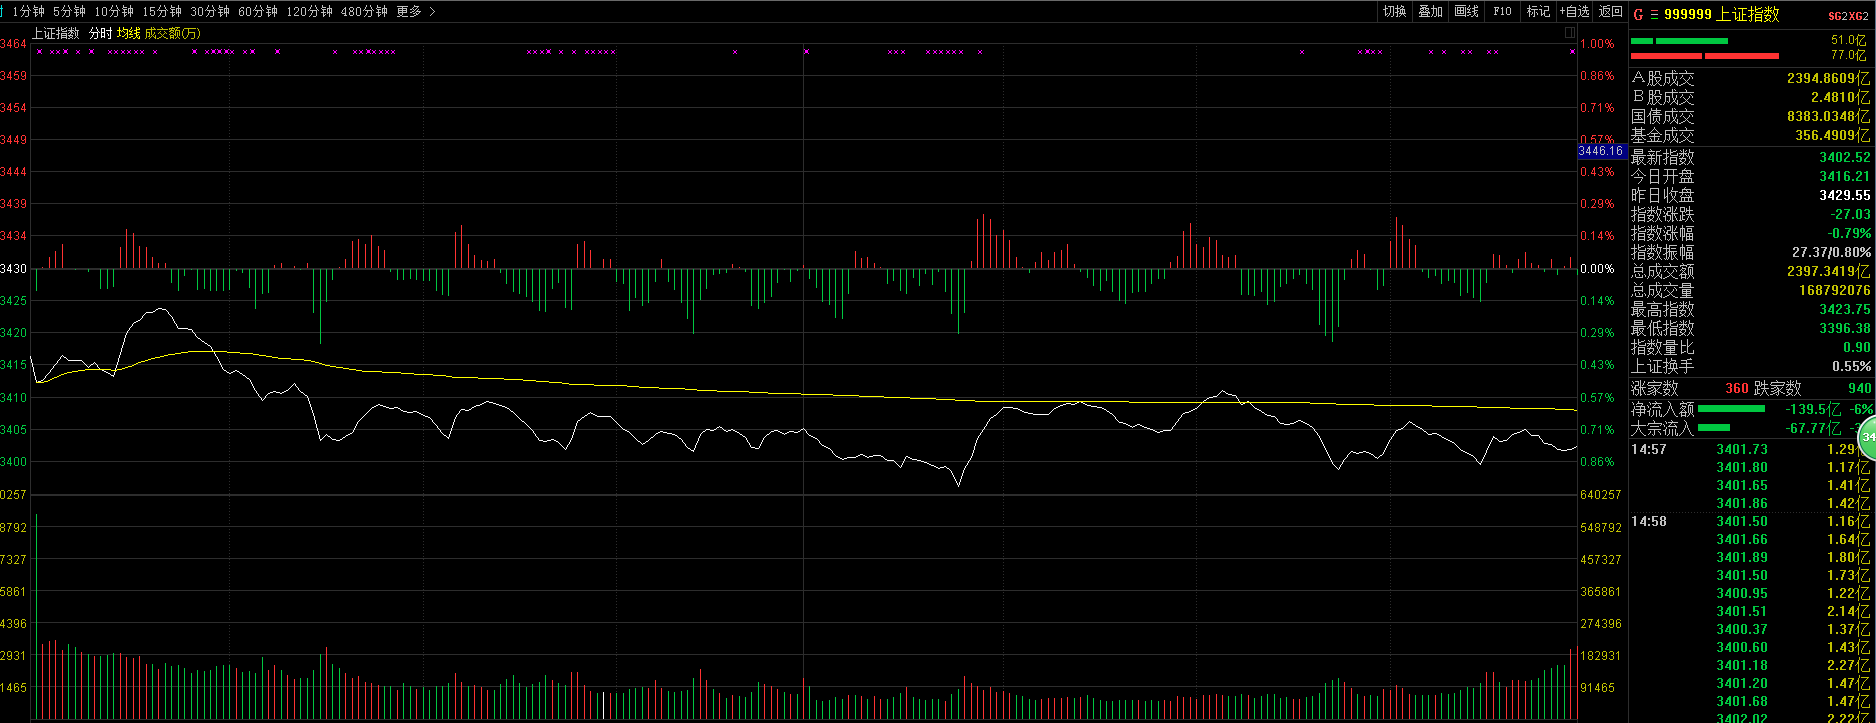Click the 基金成交 row
The width and height of the screenshot is (1876, 723).
pos(1751,135)
